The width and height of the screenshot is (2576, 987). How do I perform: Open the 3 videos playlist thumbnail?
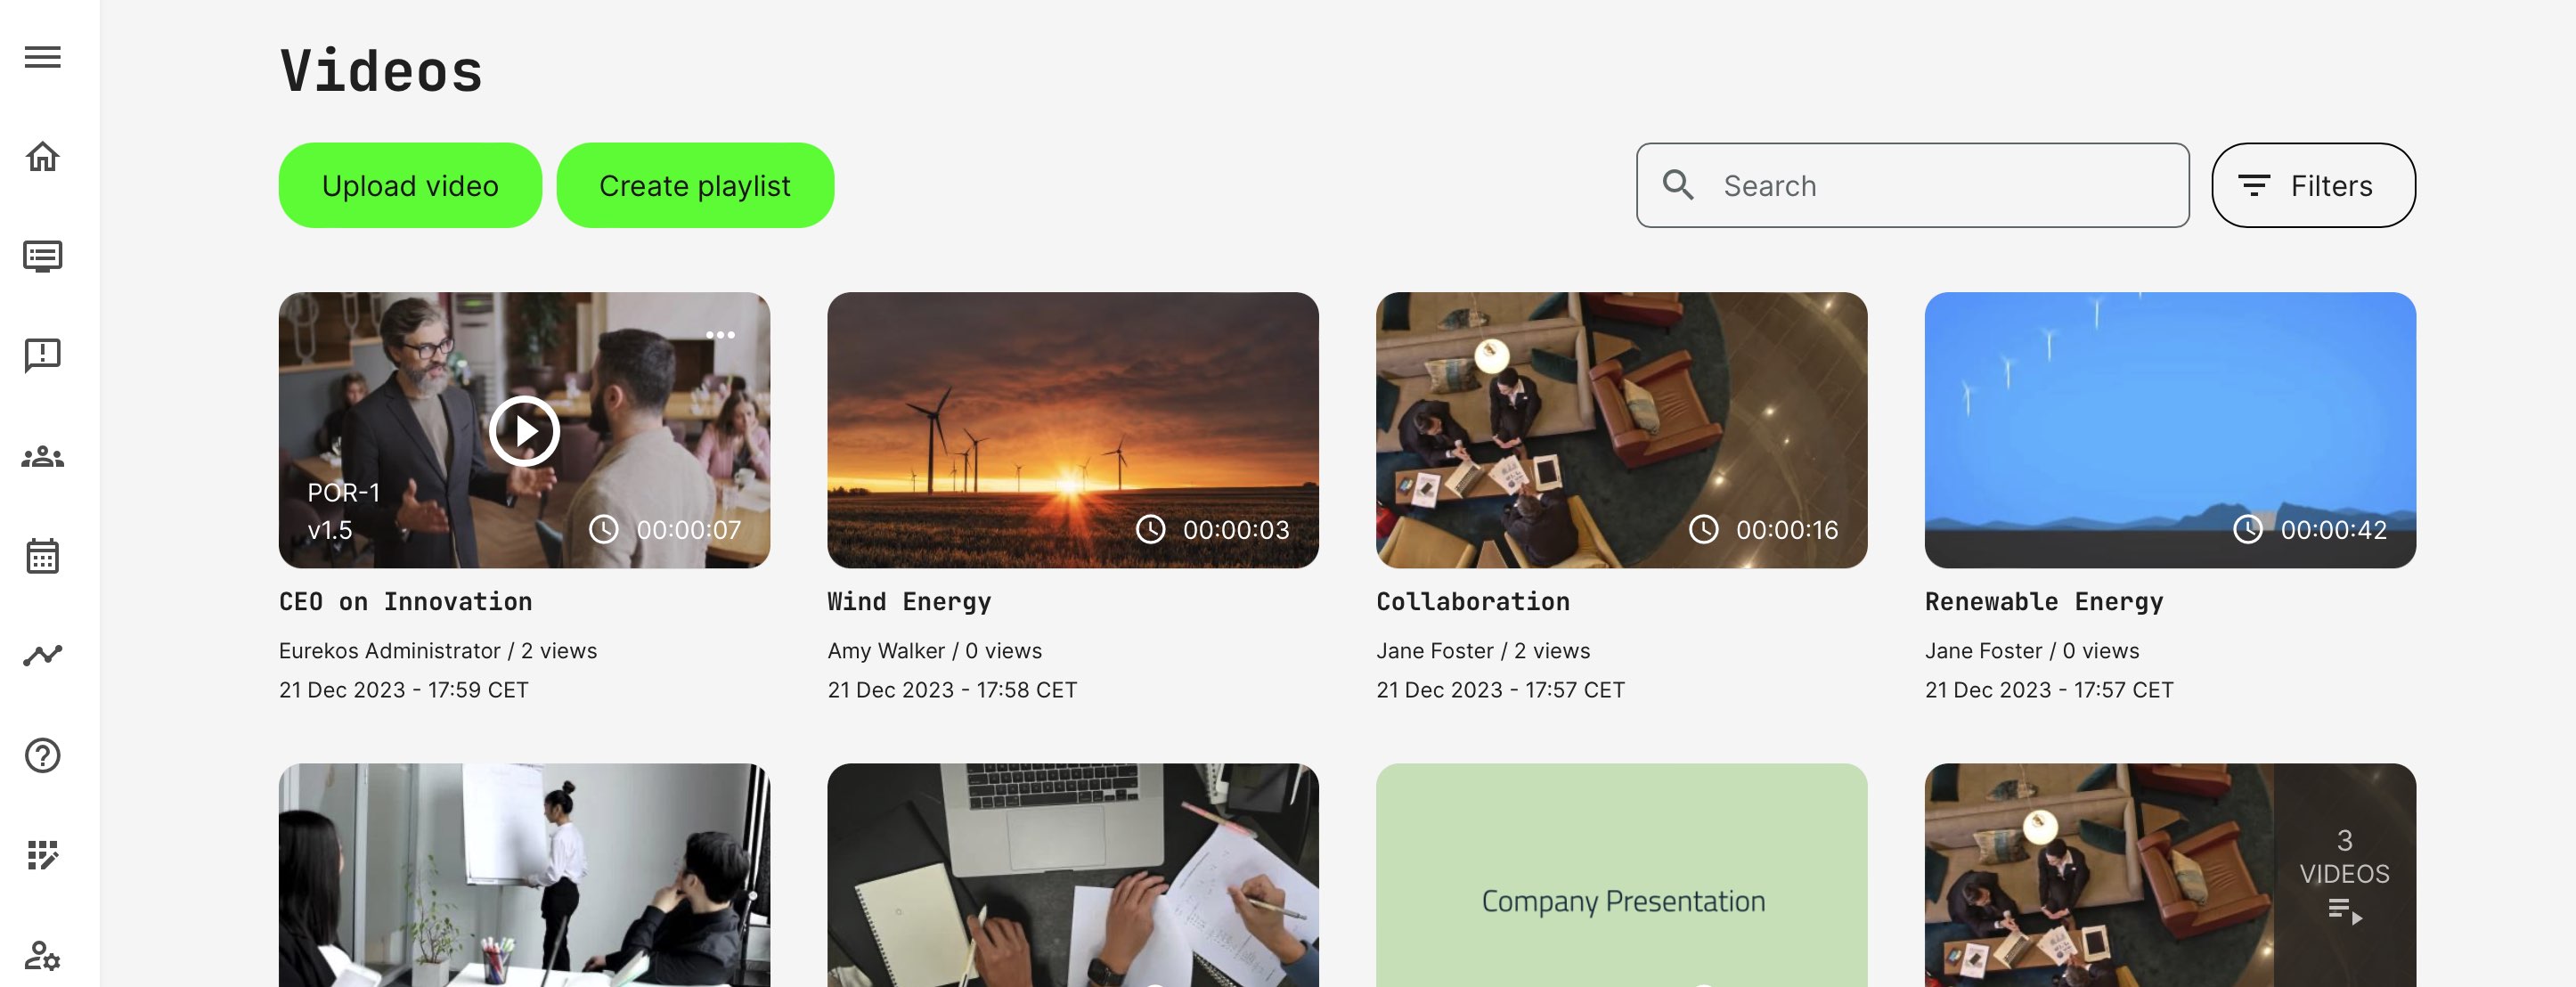[2170, 875]
